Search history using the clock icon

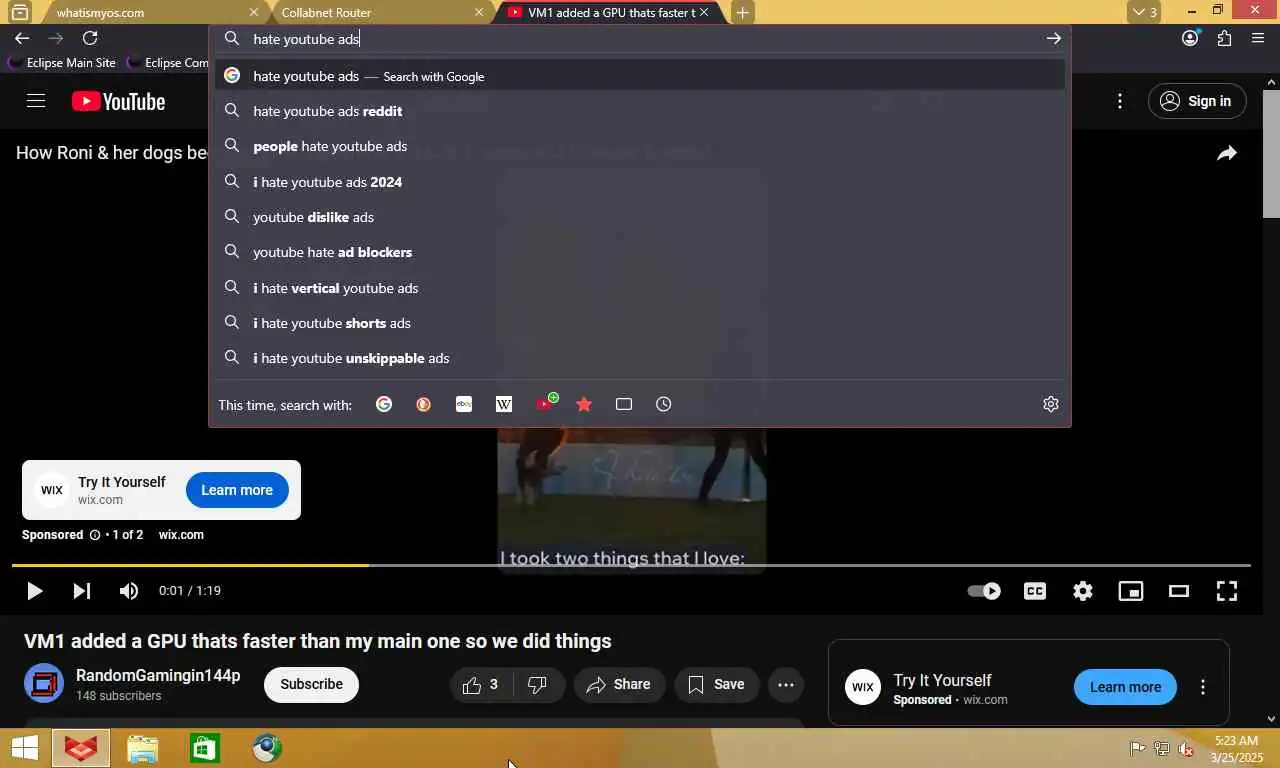[664, 404]
